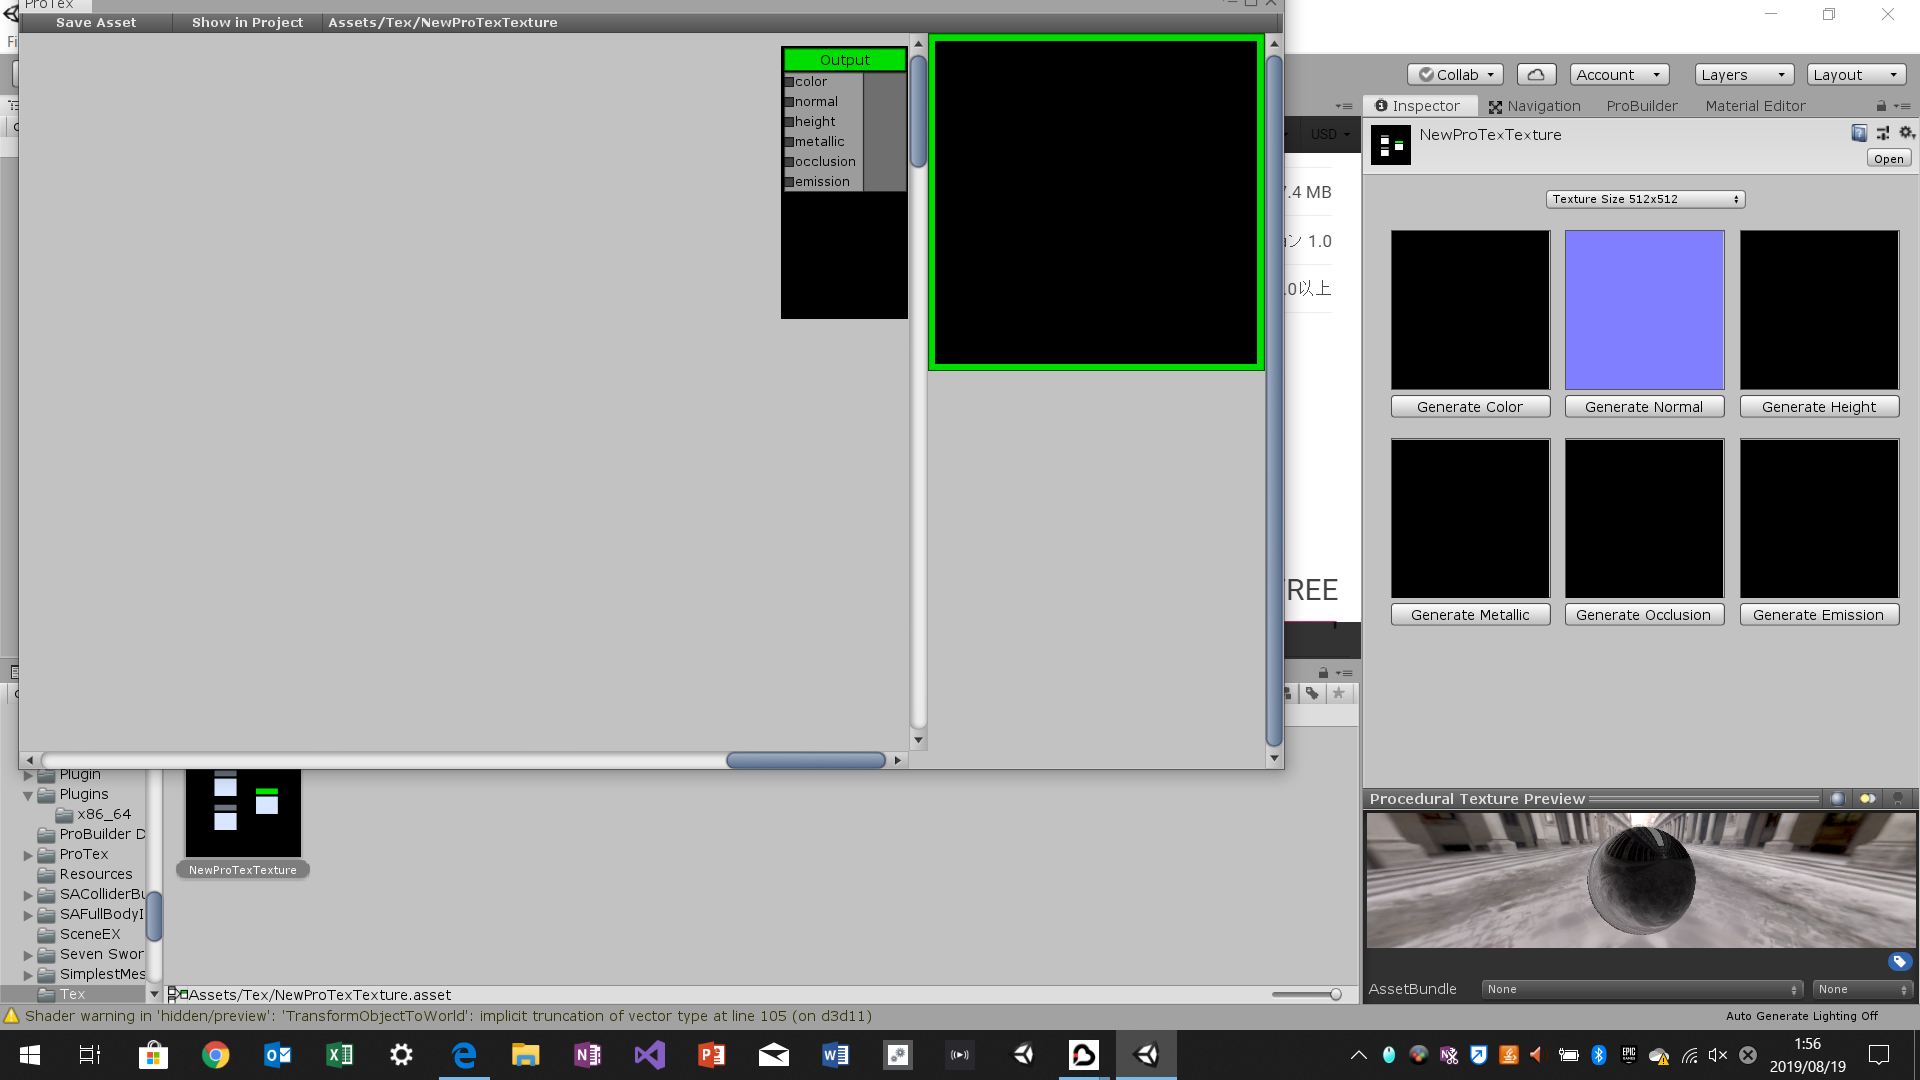Click the Save Asset button
The height and width of the screenshot is (1080, 1920).
(x=96, y=22)
